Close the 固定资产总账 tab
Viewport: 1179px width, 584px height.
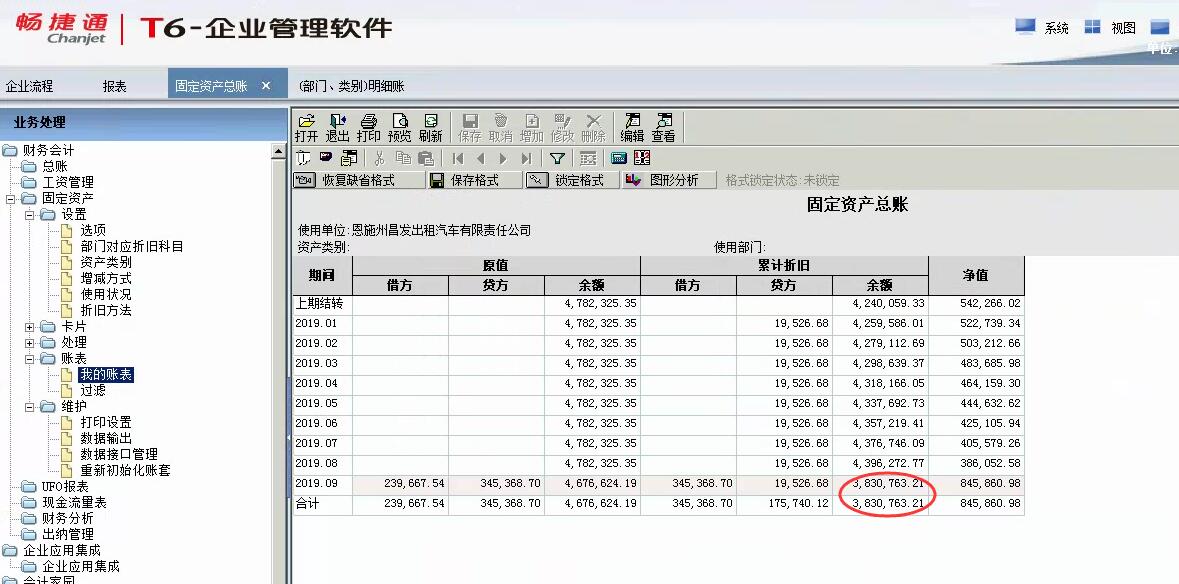click(x=265, y=86)
